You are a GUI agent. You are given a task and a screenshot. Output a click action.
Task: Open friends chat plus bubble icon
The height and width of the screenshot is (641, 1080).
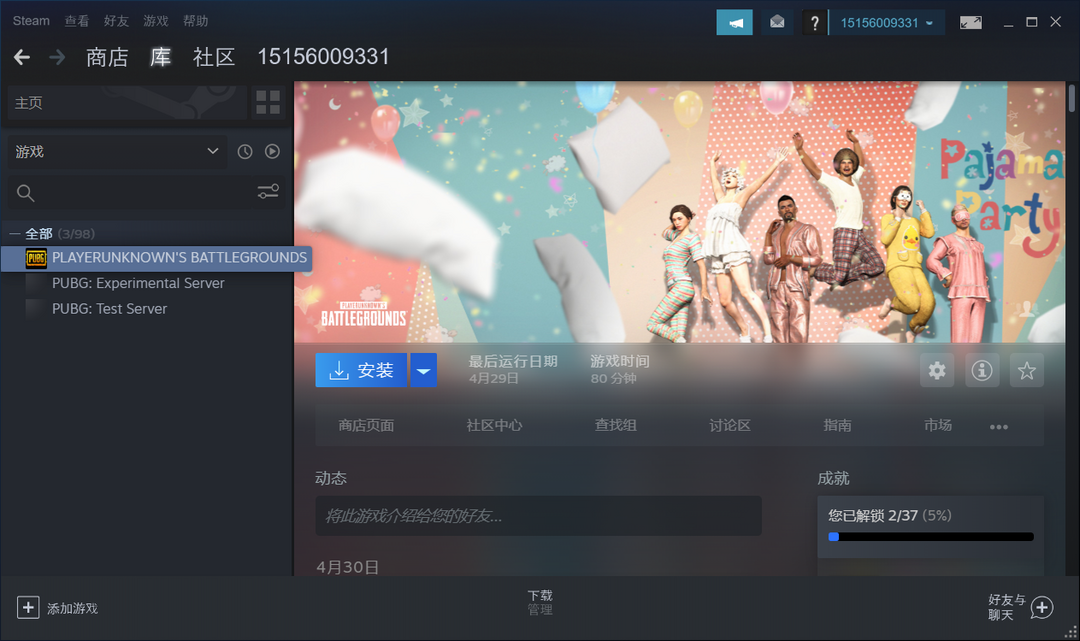[1041, 608]
